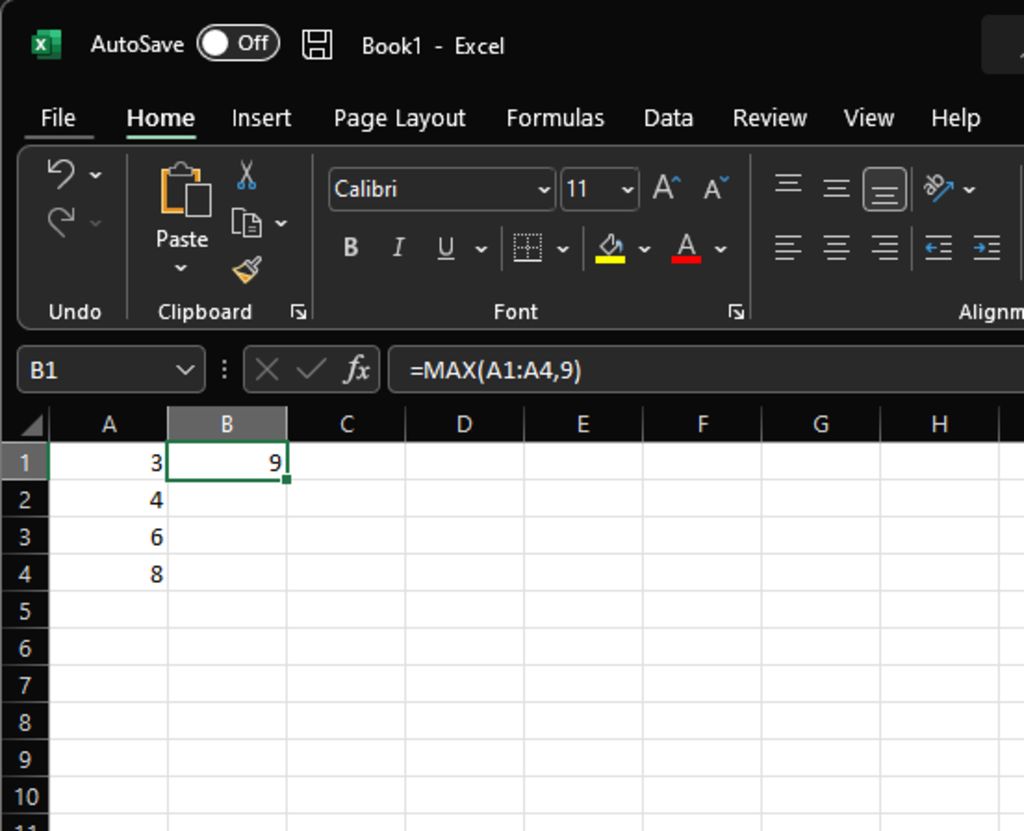The height and width of the screenshot is (831, 1024).
Task: Click the Select All corner triangle
Action: click(x=31, y=425)
